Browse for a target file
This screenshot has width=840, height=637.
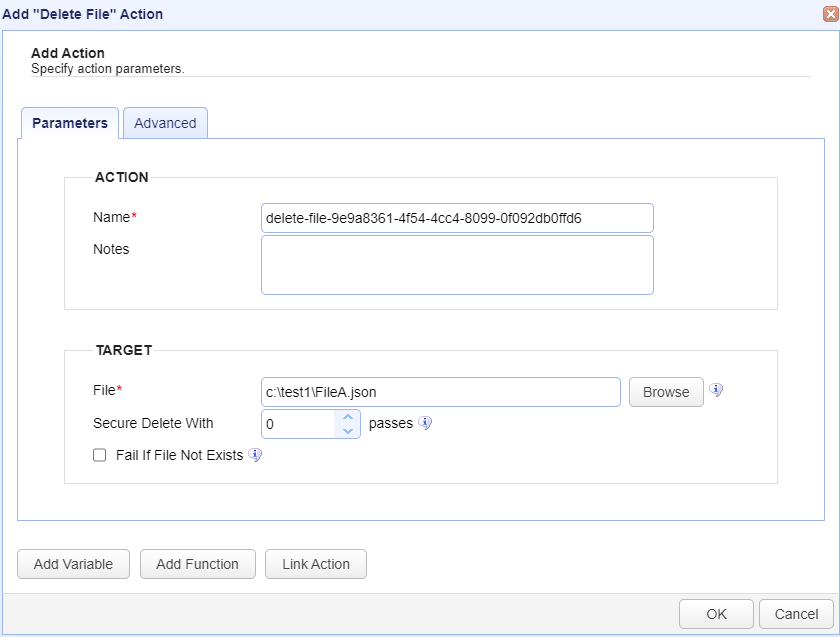[x=666, y=392]
